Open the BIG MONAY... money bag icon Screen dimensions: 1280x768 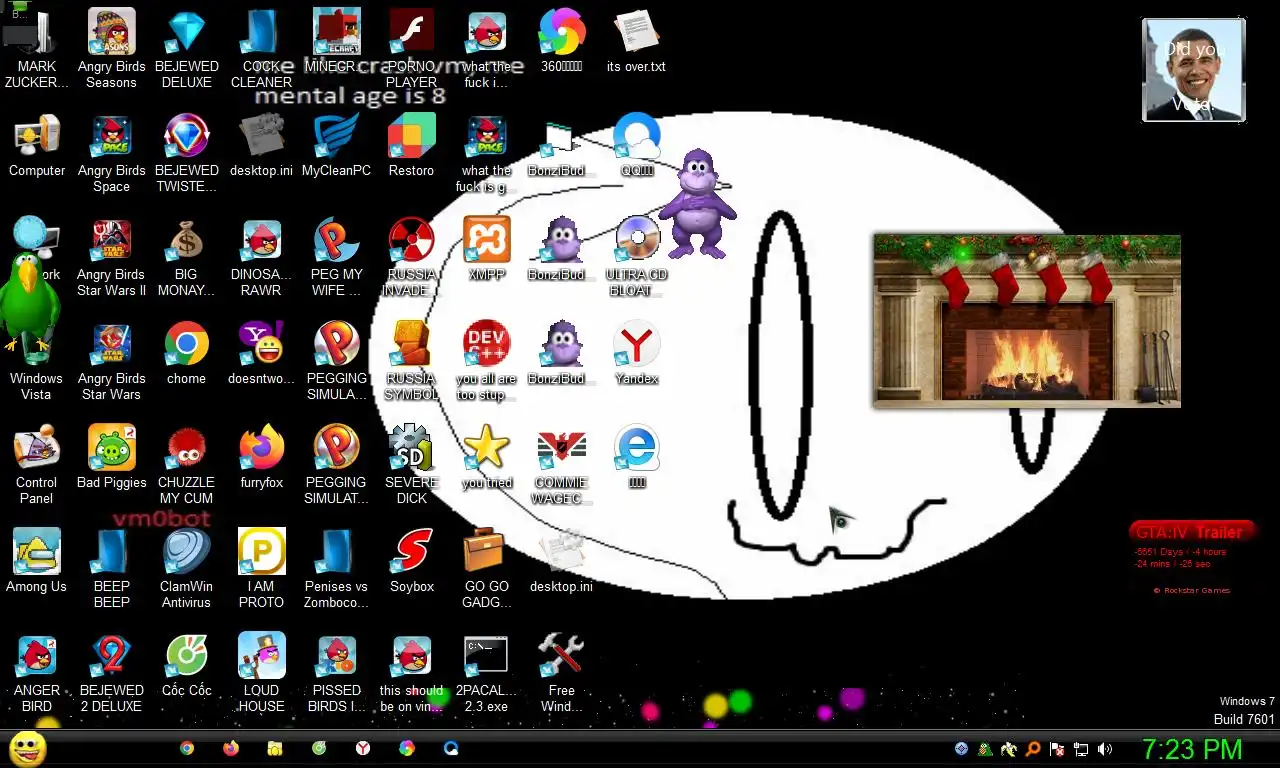click(x=186, y=256)
